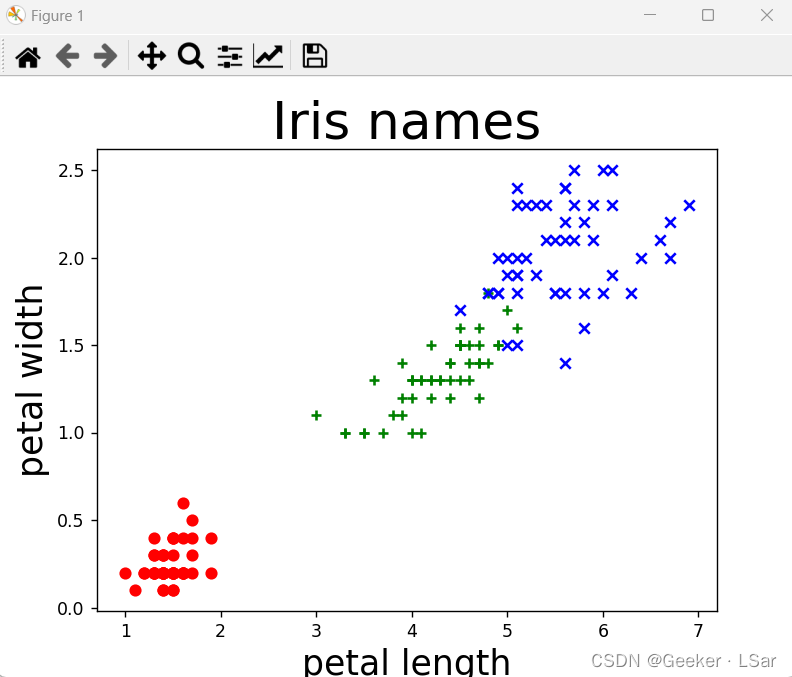Open the edit axis and curve parameters tool
792x677 pixels.
point(268,56)
